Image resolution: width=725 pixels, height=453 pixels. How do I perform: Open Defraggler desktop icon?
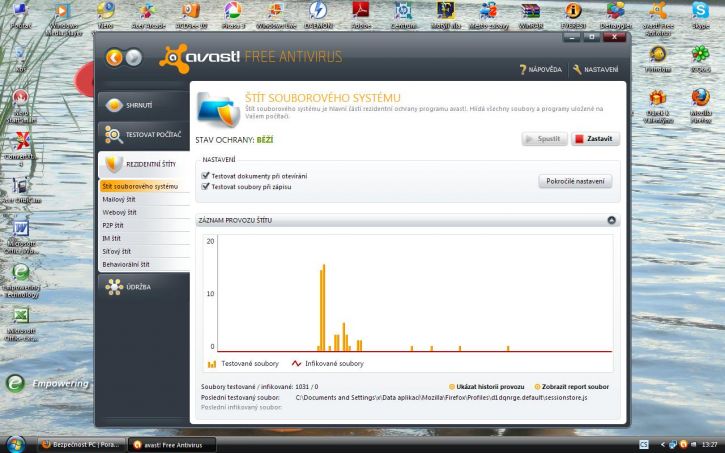coord(615,15)
